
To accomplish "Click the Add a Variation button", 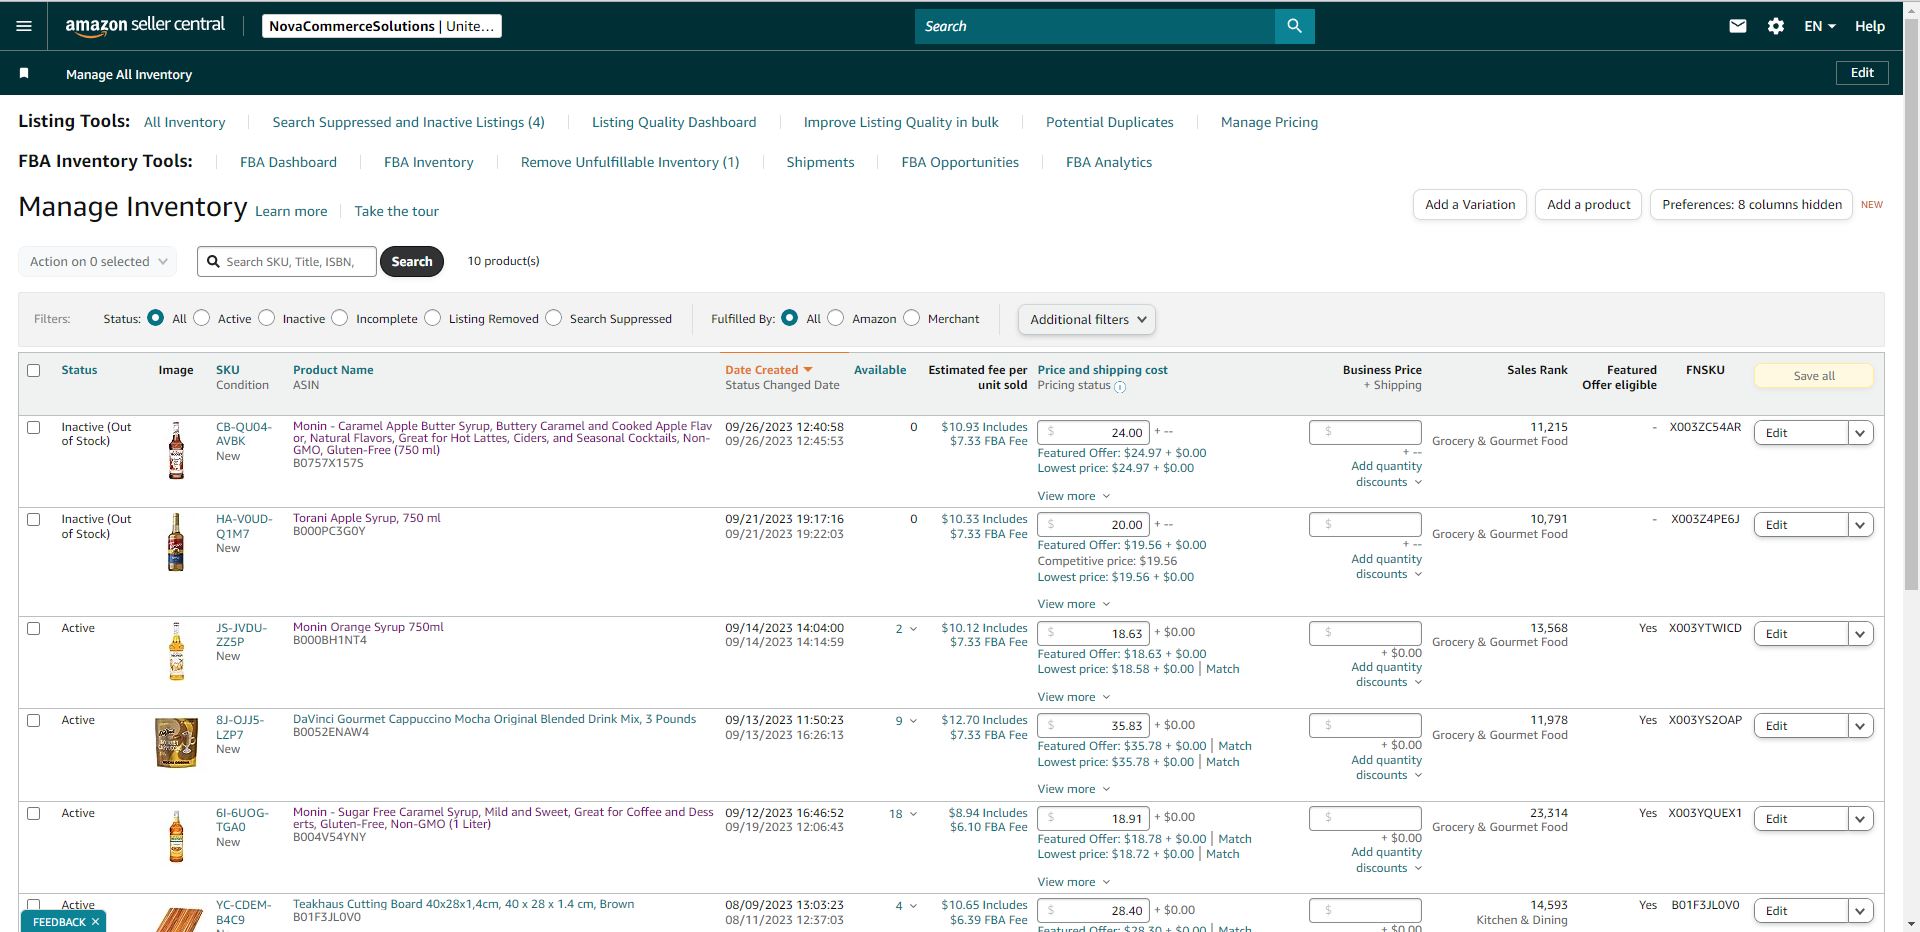I will click(1470, 205).
